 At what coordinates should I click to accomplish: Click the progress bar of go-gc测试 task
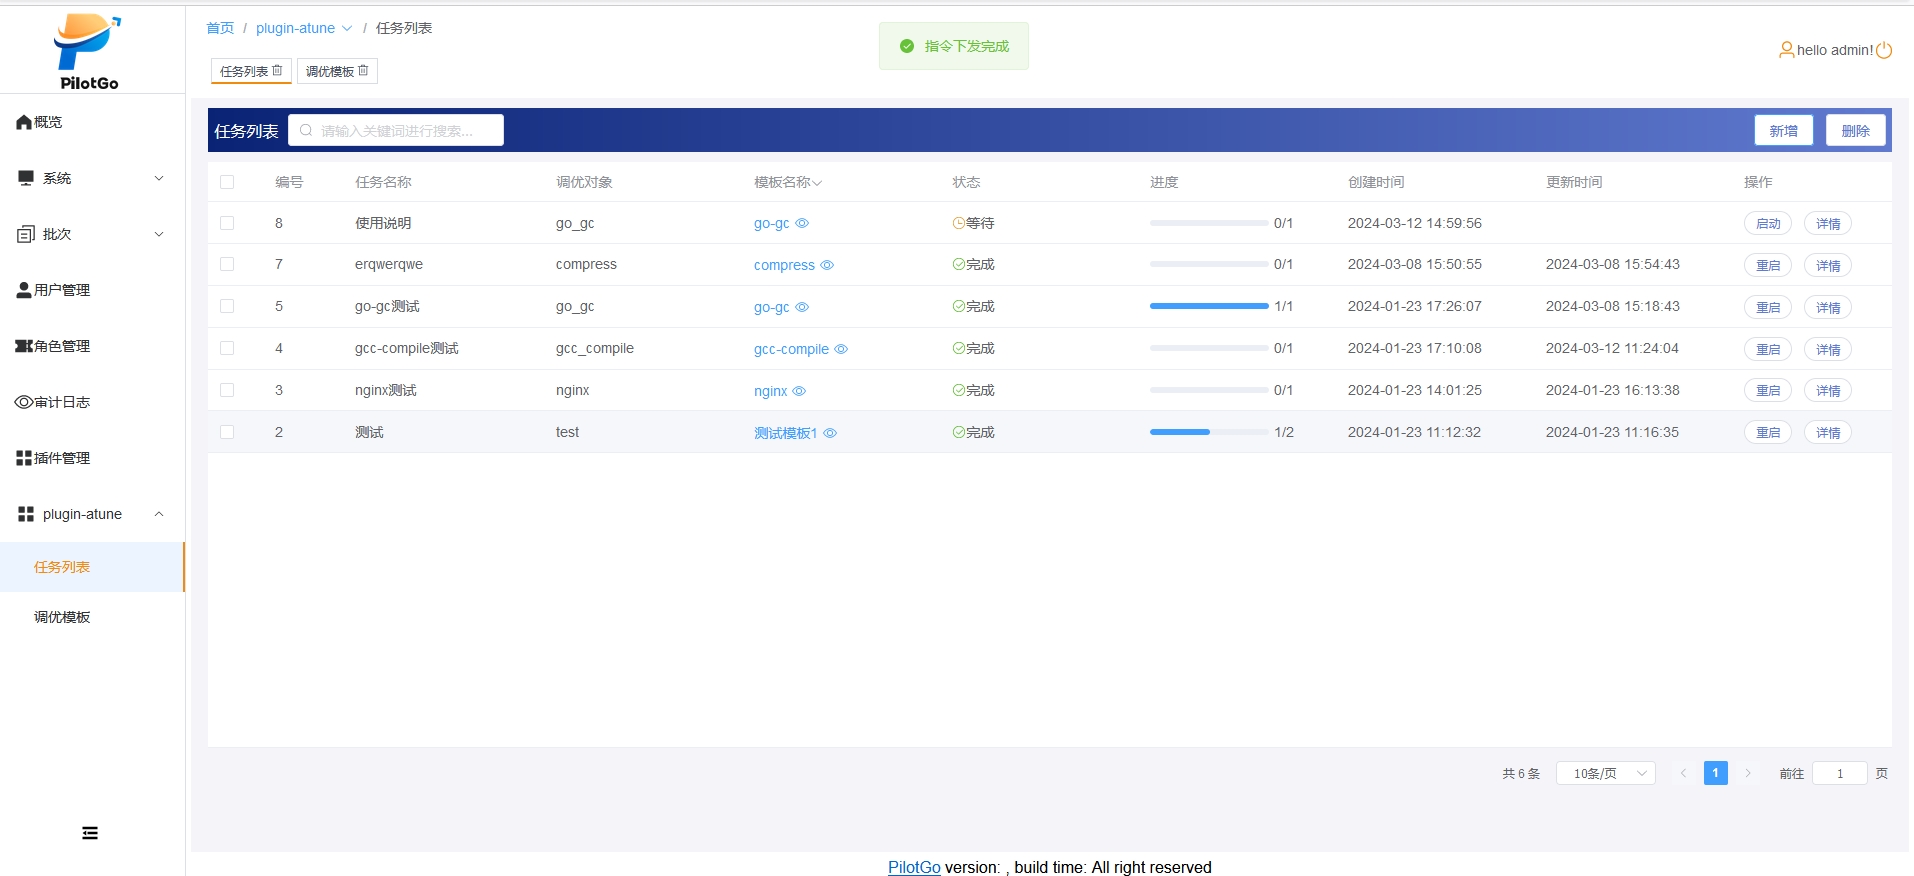point(1208,306)
